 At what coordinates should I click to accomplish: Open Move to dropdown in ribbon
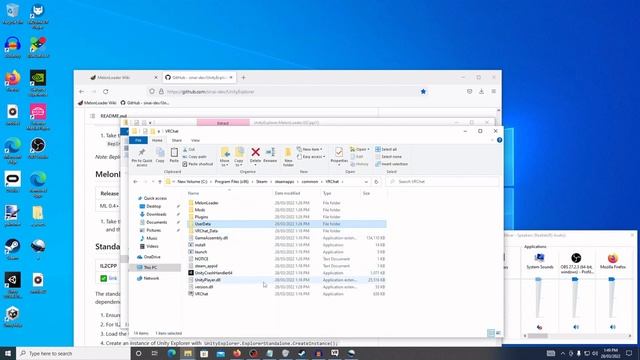pyautogui.click(x=225, y=157)
